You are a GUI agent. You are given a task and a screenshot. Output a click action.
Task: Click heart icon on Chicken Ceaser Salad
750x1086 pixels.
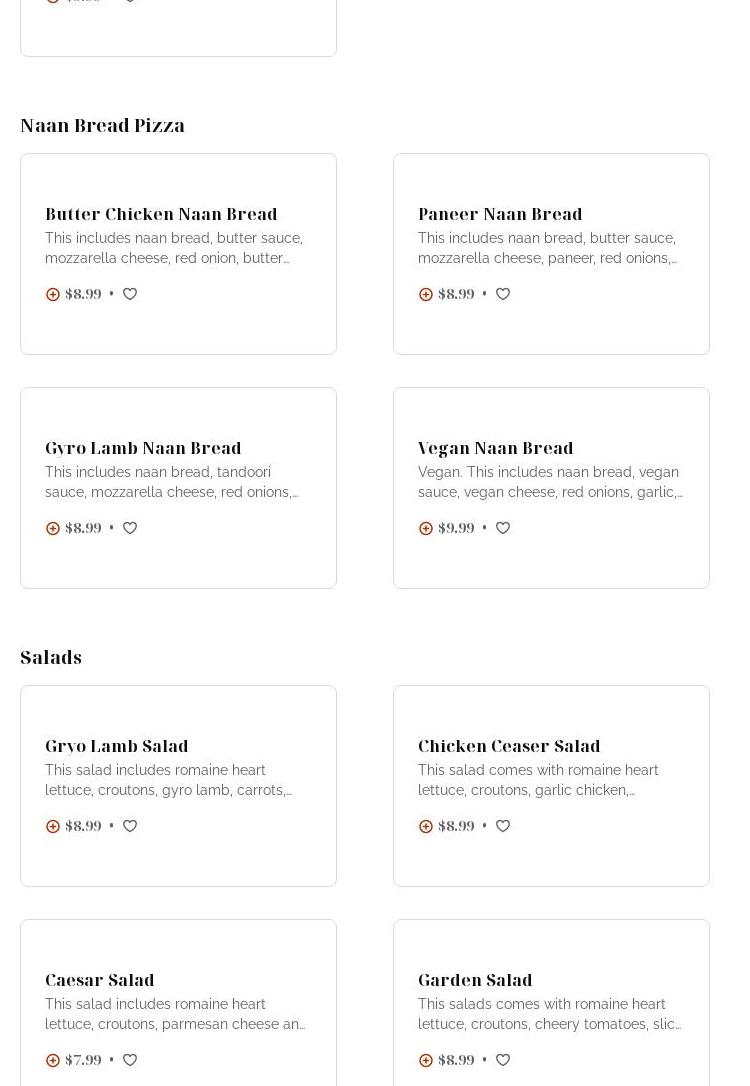click(x=503, y=826)
